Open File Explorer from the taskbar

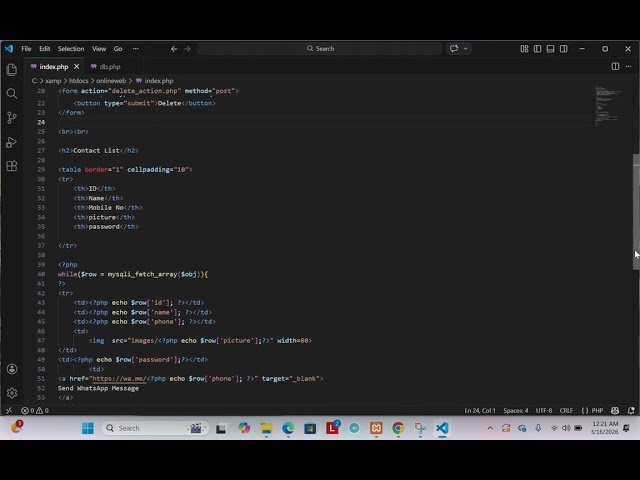(x=266, y=428)
